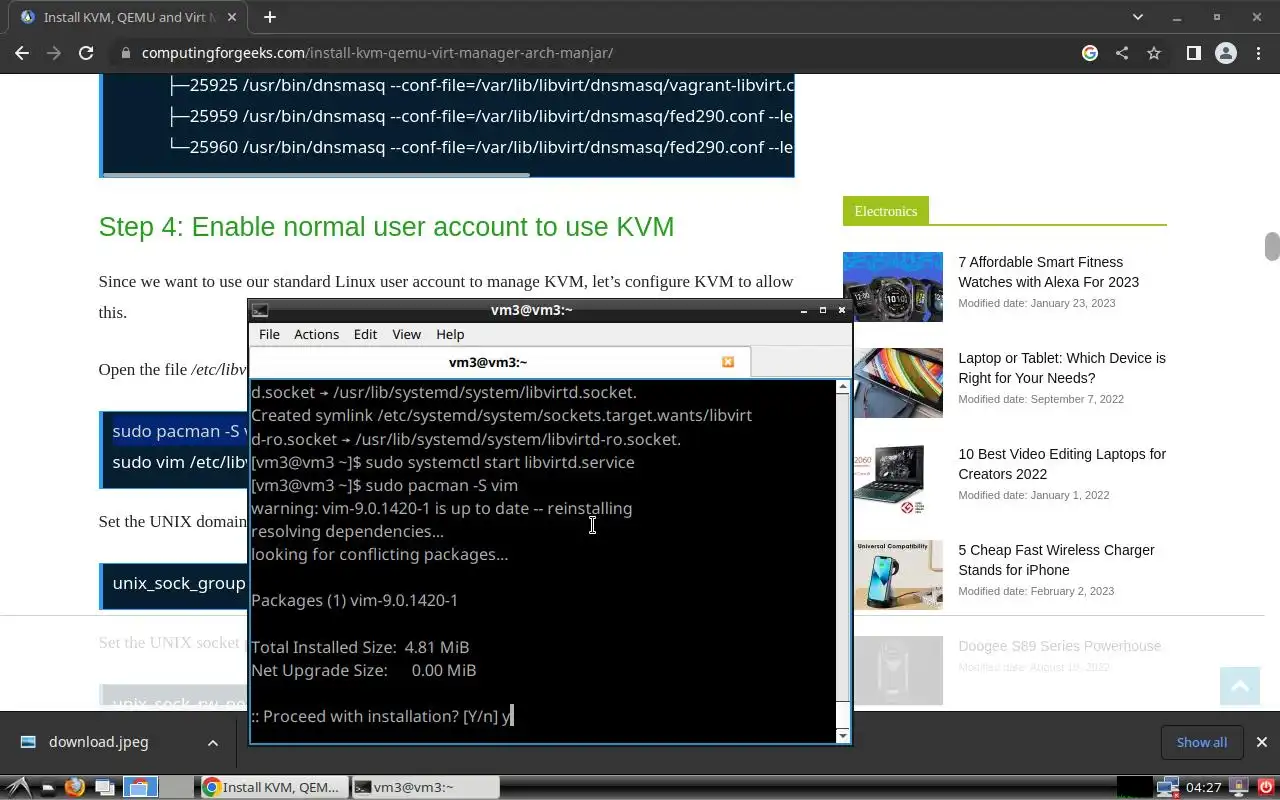Click the red power logout icon
This screenshot has height=800, width=1280.
1265,787
